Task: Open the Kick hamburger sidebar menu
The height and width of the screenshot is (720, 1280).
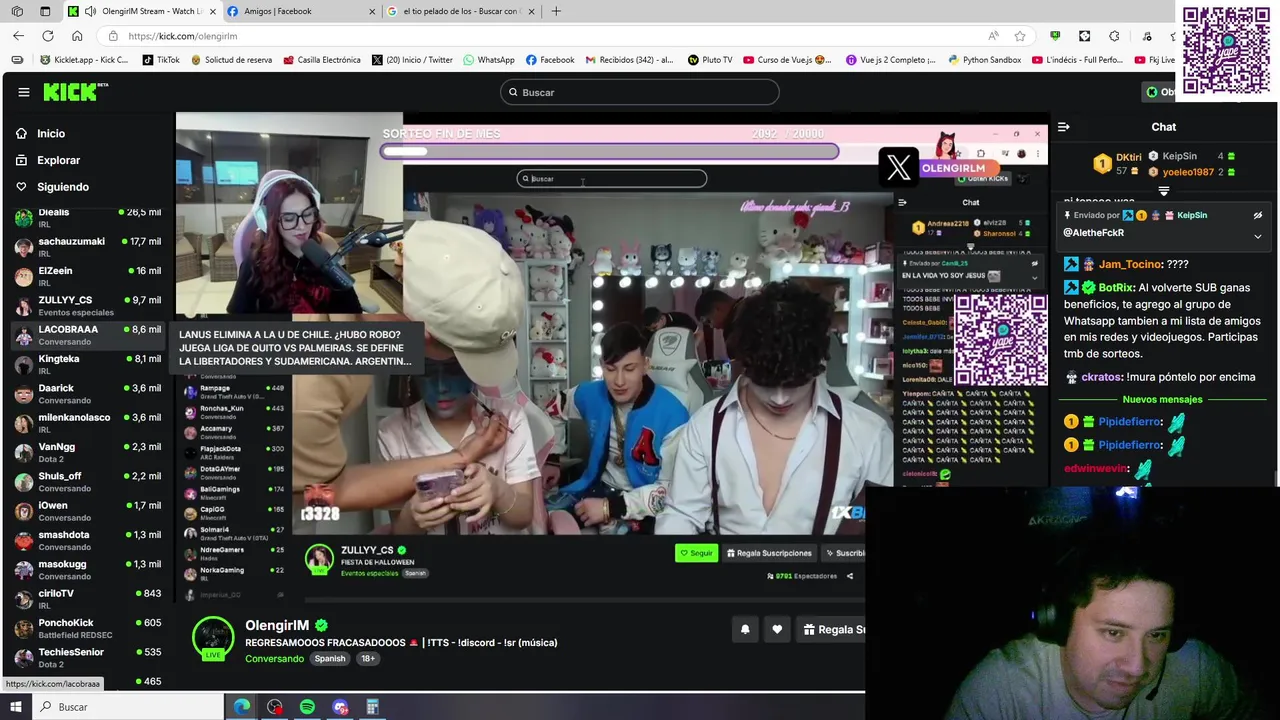Action: (23, 92)
